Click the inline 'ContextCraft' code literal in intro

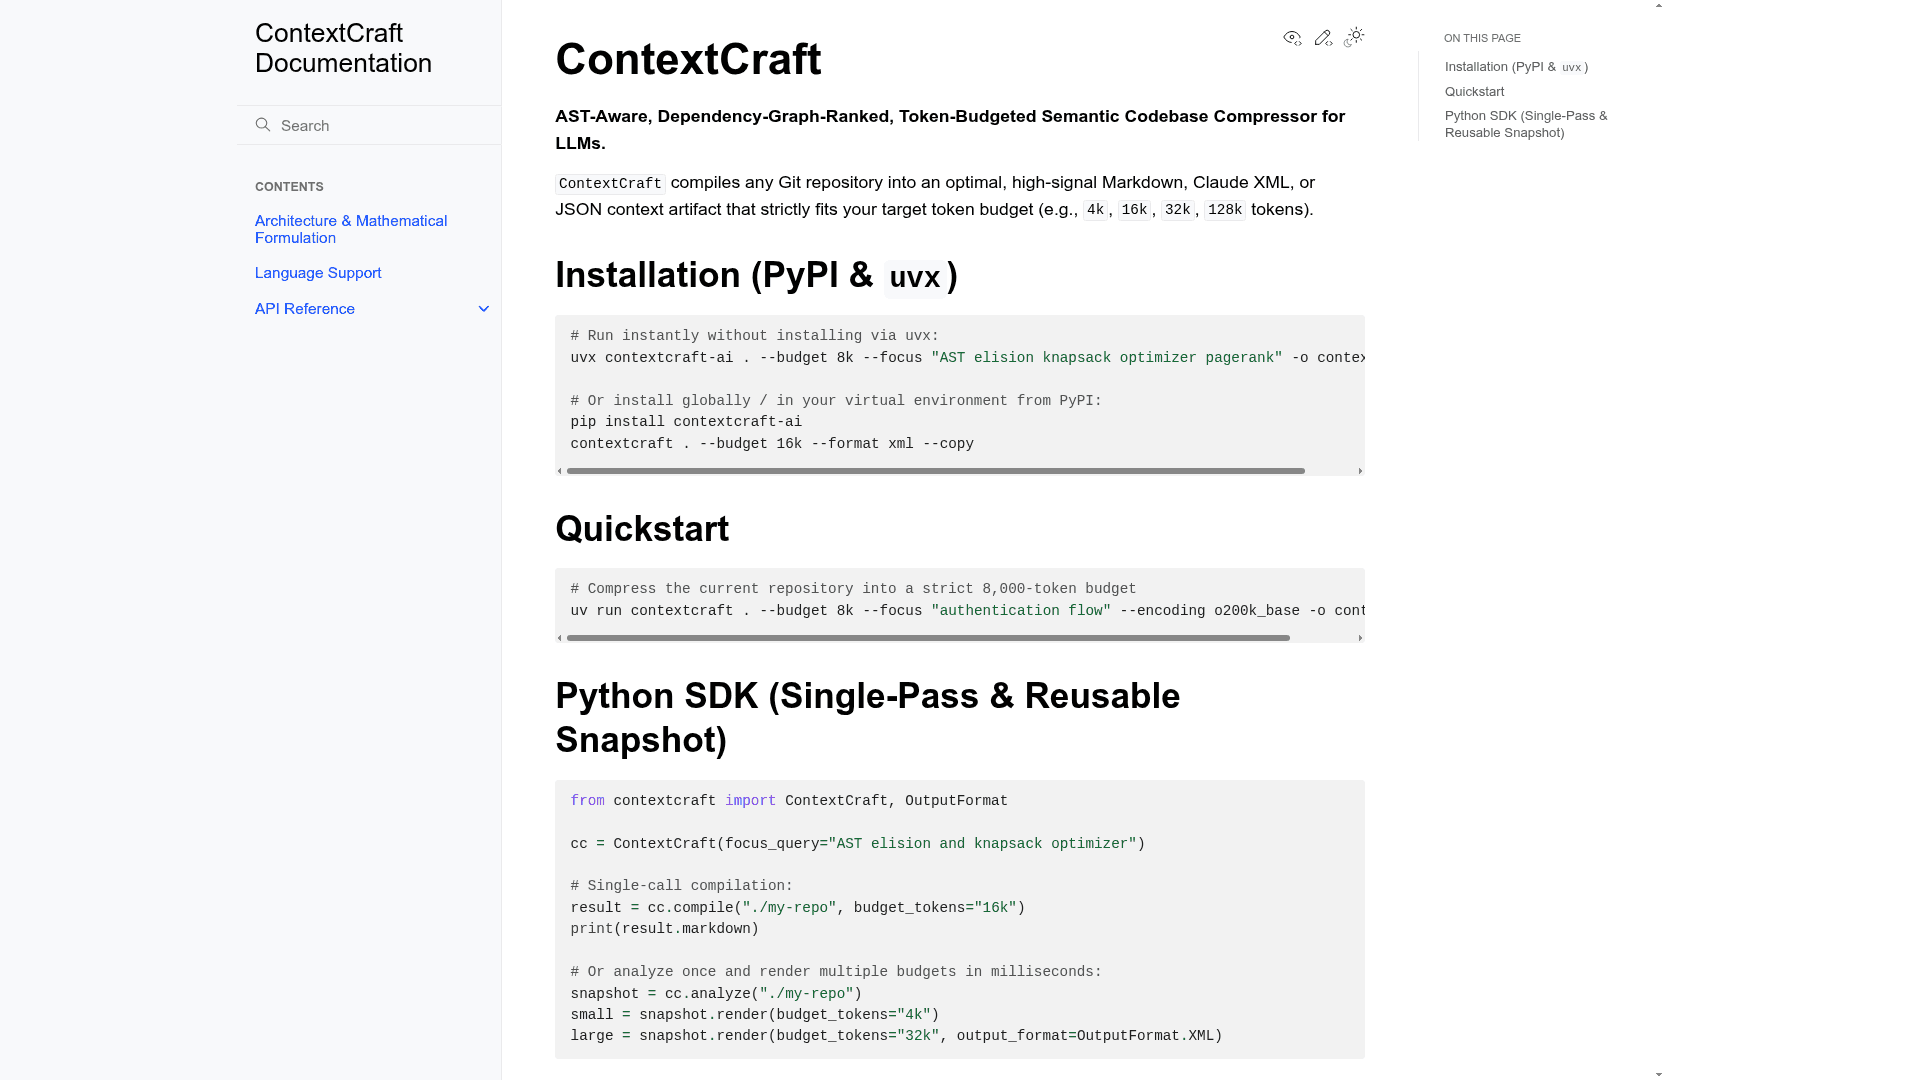pos(610,184)
